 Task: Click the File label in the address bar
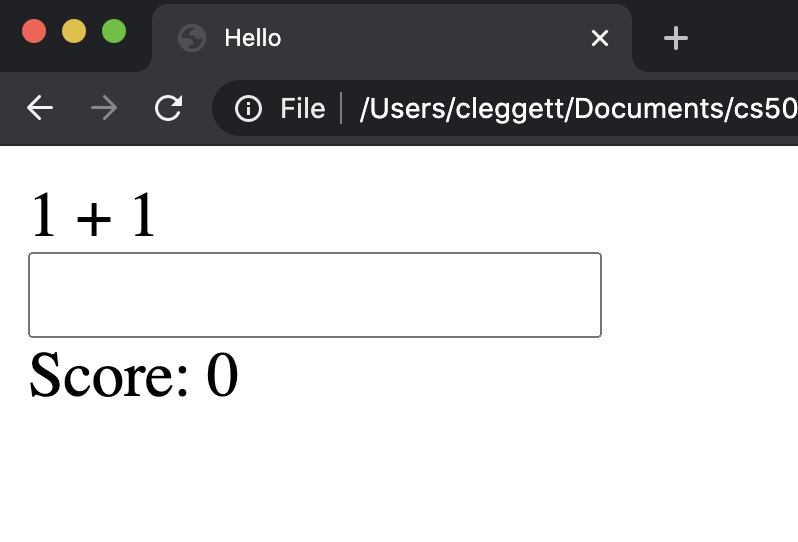tap(302, 108)
